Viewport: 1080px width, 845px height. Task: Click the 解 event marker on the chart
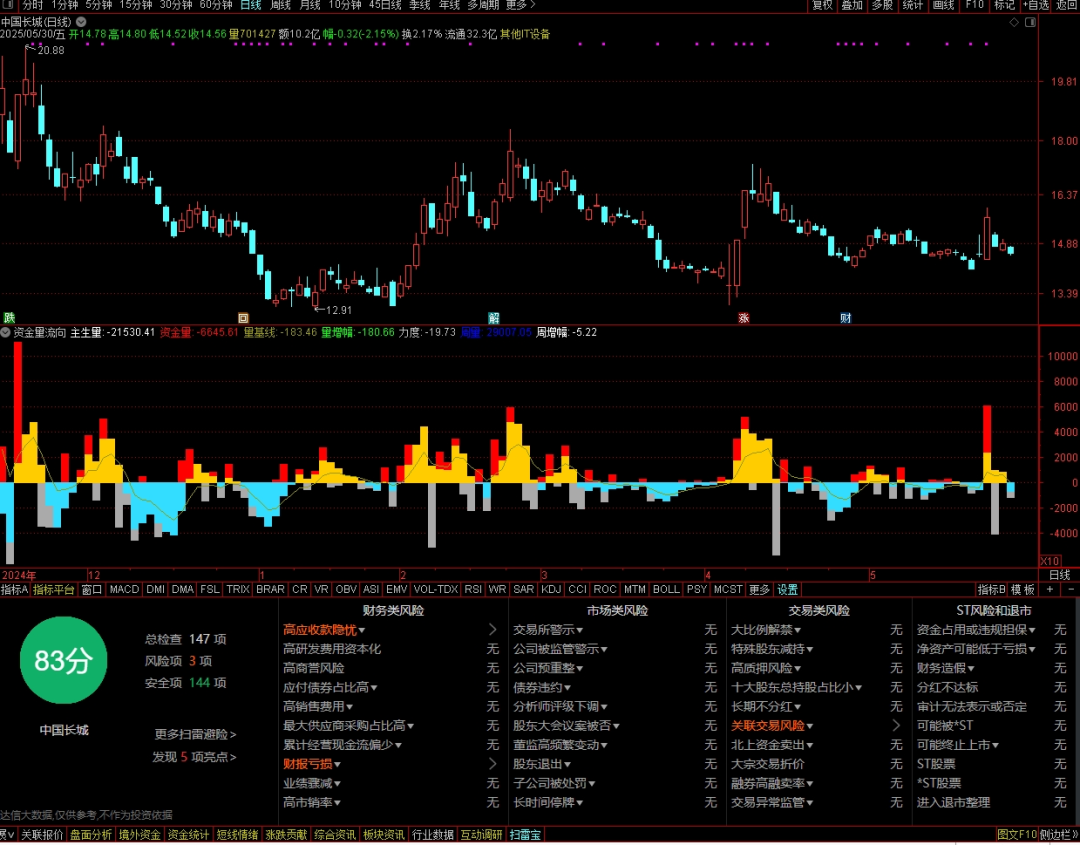[494, 318]
